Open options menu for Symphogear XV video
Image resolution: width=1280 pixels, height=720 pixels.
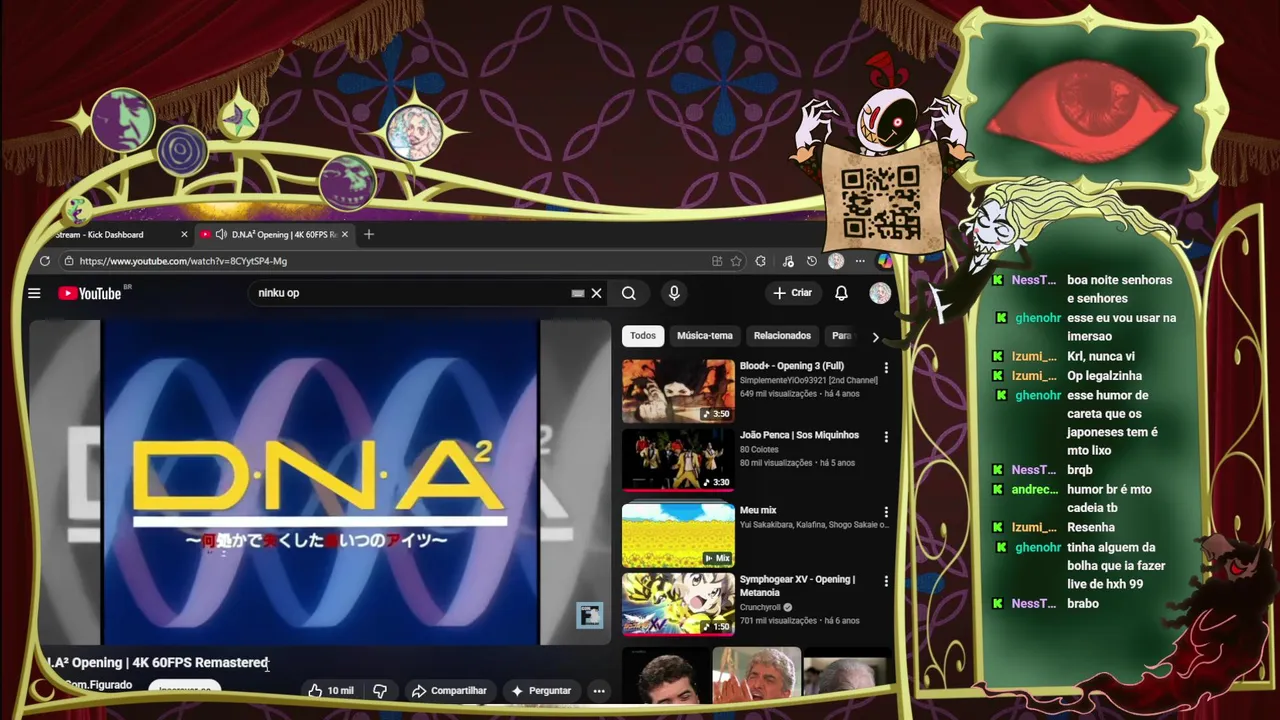pos(885,581)
